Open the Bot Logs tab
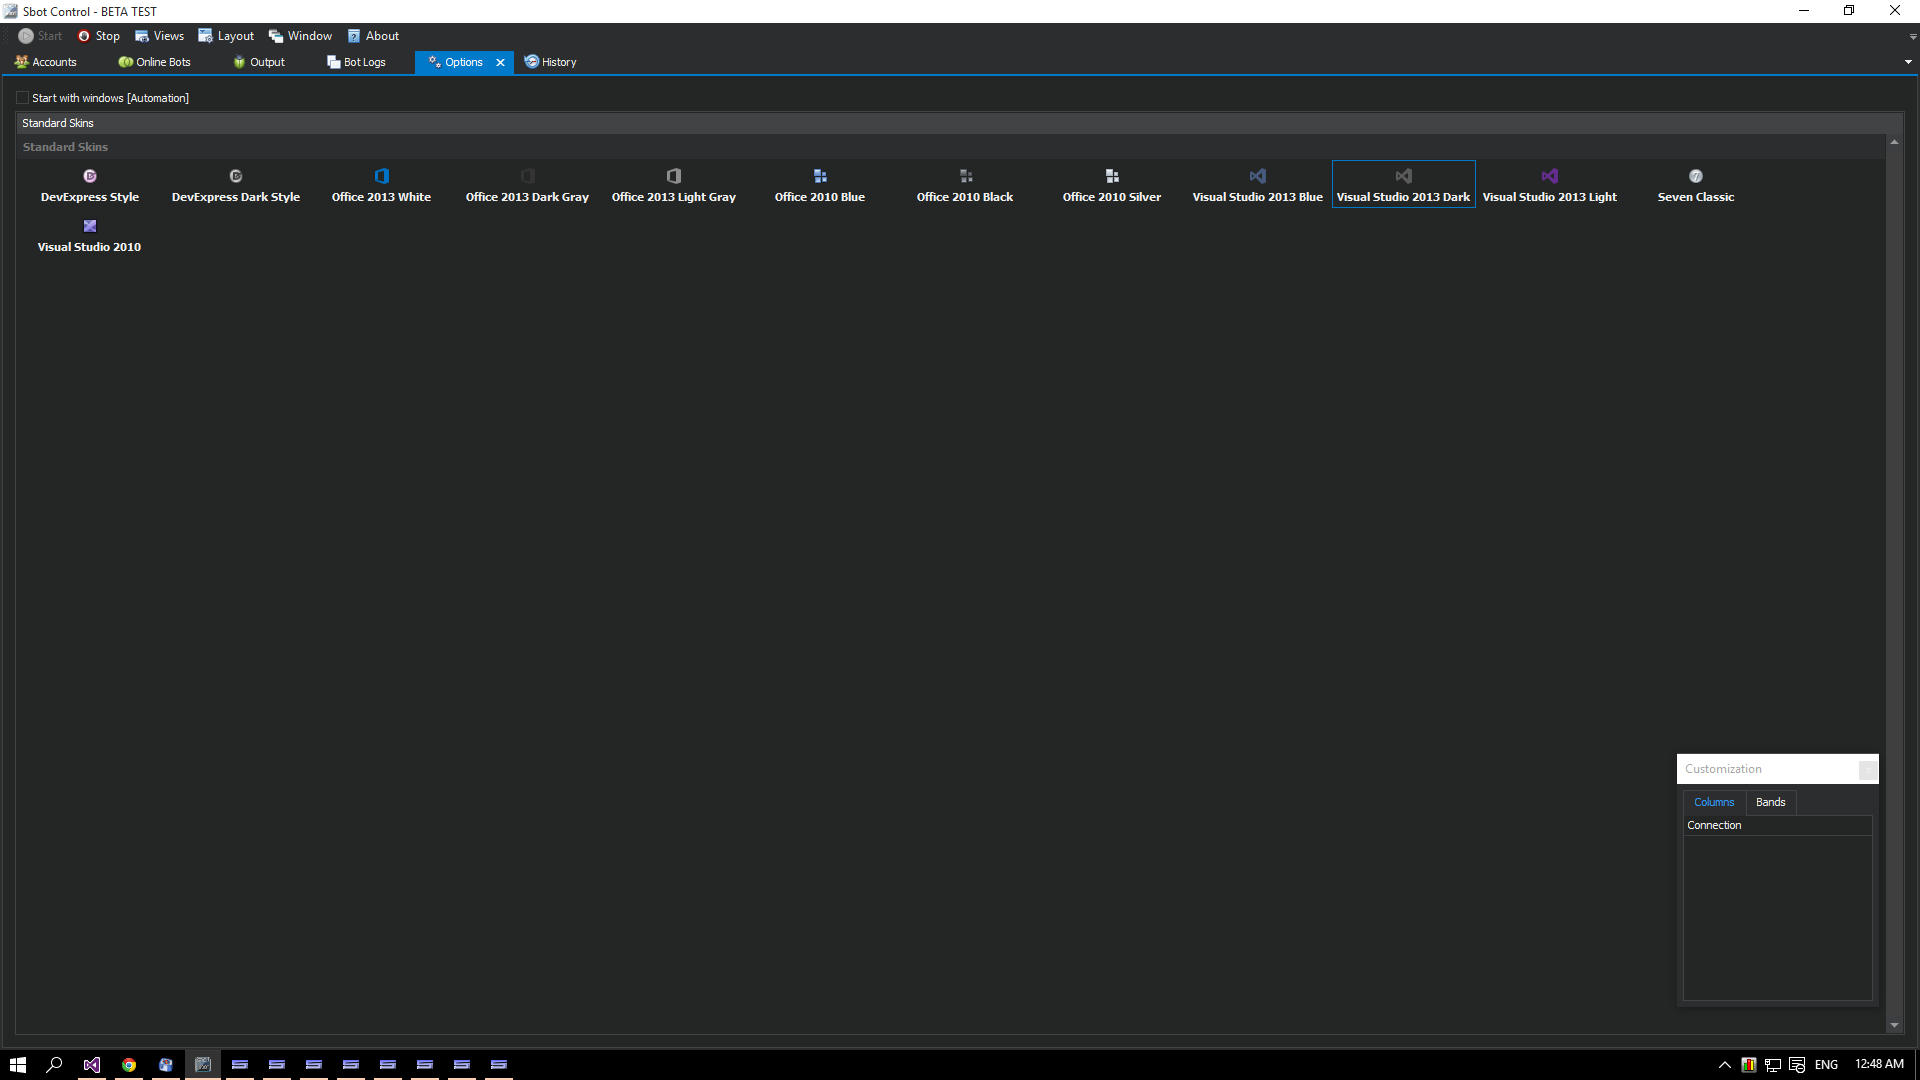Image resolution: width=1920 pixels, height=1080 pixels. pyautogui.click(x=356, y=62)
